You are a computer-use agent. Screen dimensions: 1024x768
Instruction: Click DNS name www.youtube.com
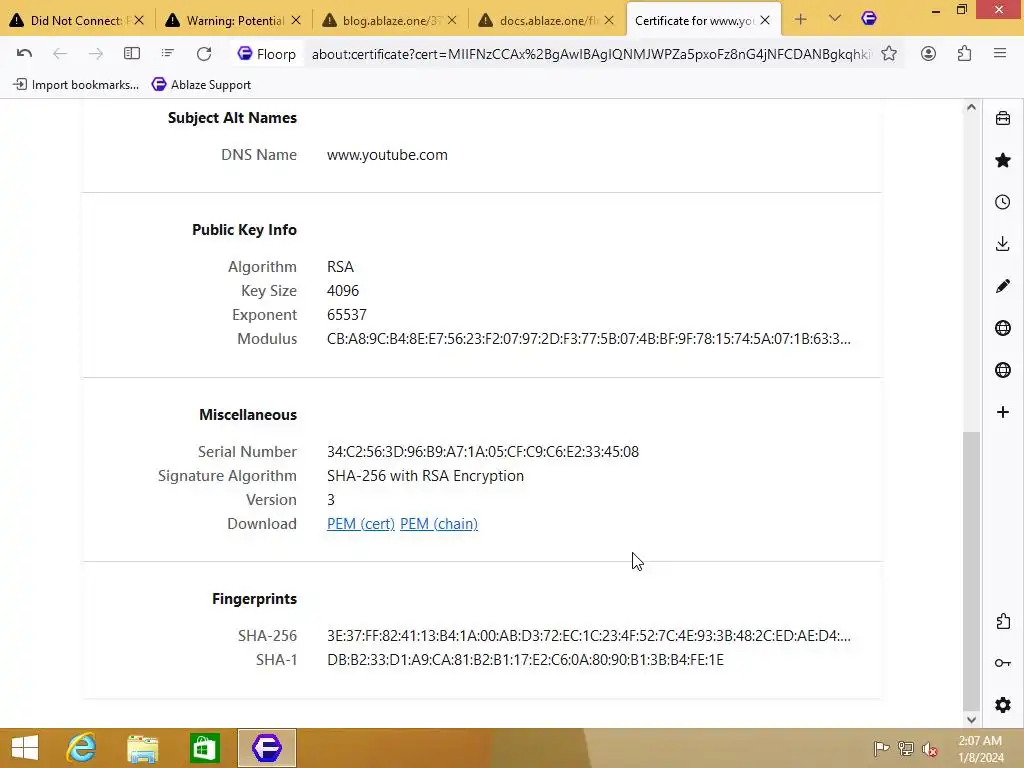(387, 155)
